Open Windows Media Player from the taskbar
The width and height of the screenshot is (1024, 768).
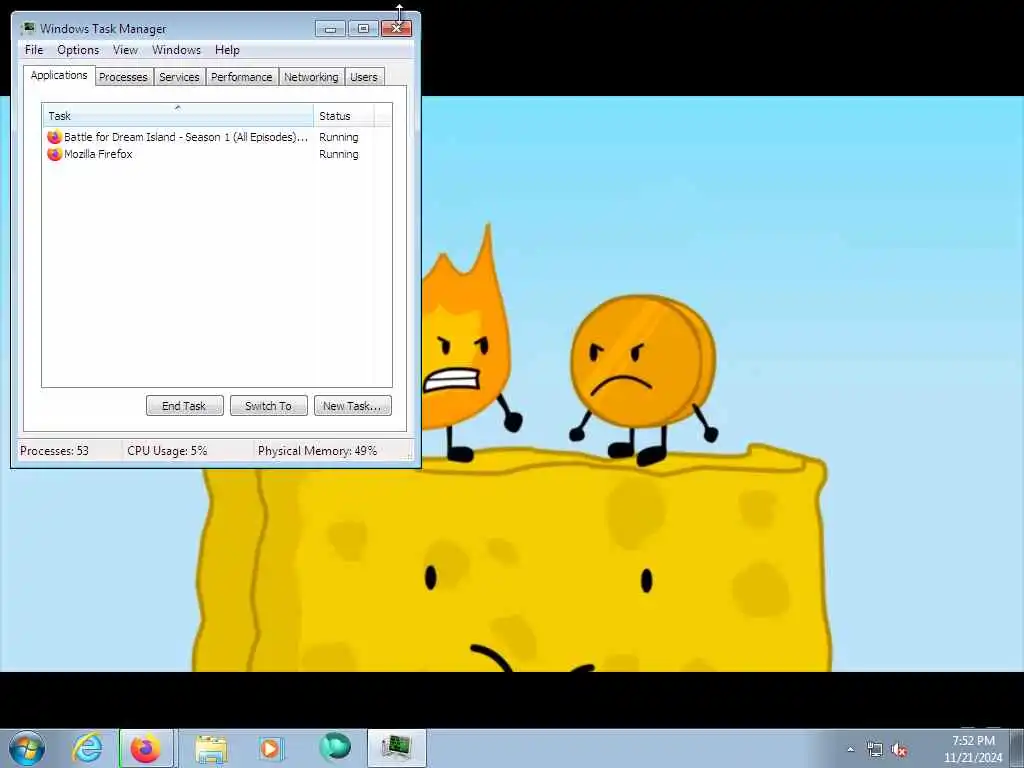270,748
